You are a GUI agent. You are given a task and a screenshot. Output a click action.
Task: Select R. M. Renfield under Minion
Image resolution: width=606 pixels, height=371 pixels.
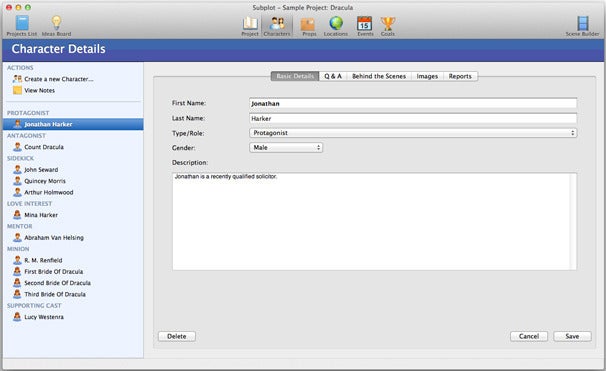click(43, 260)
